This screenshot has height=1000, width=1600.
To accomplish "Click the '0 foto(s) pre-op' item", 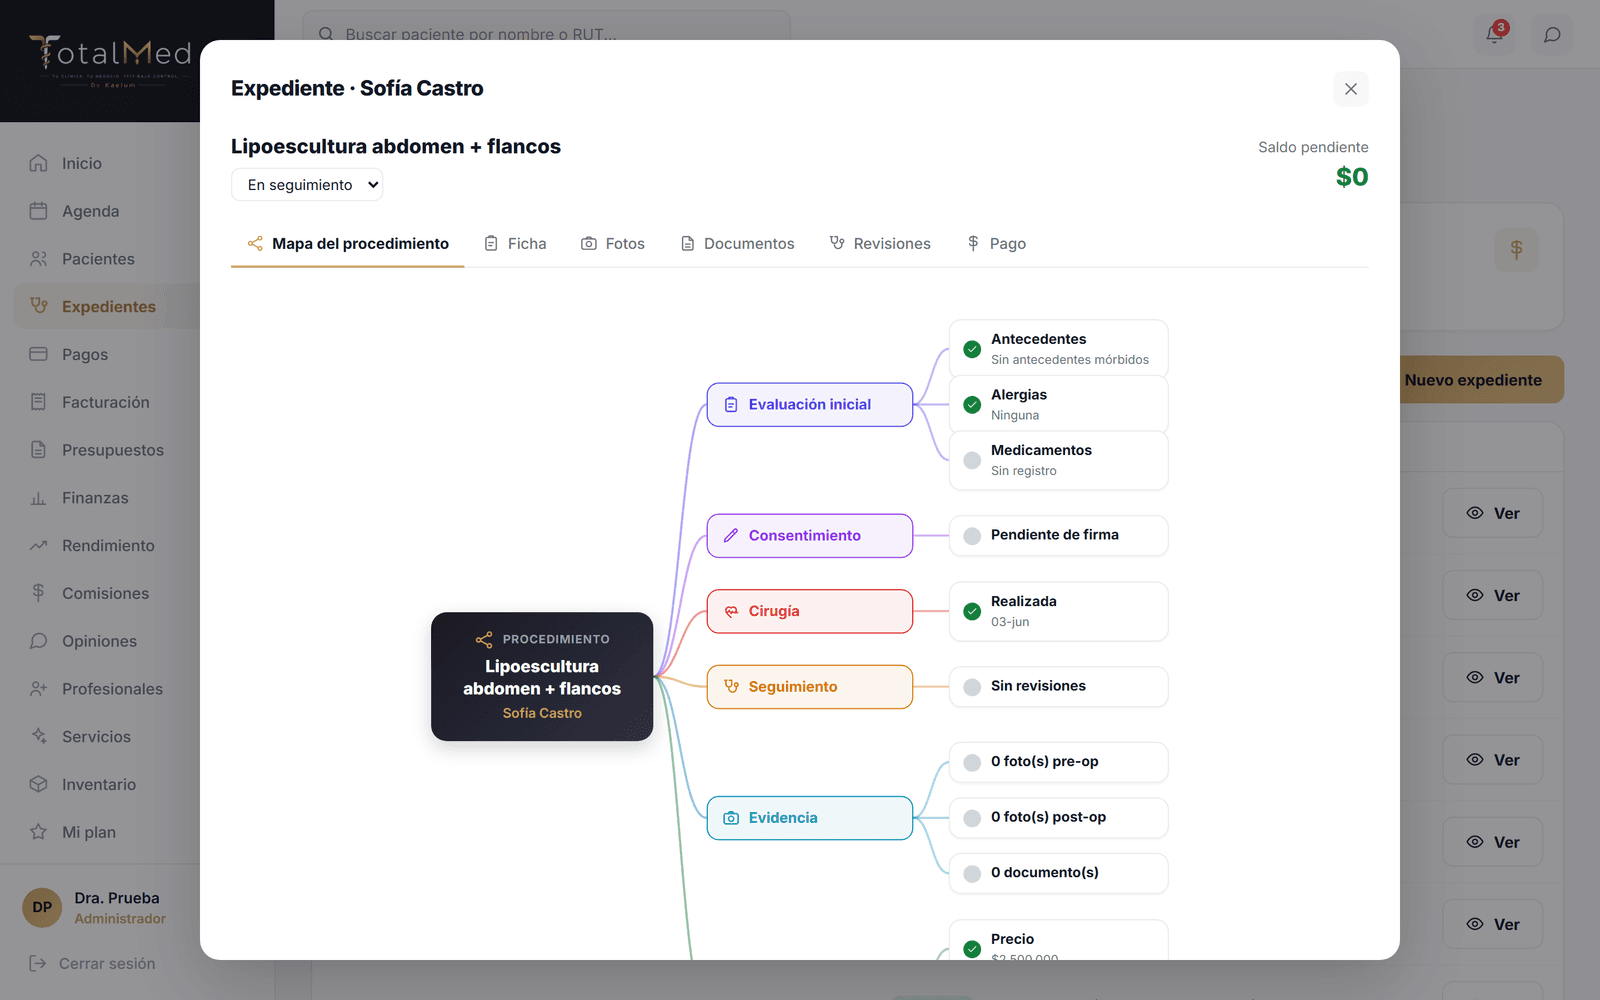I will click(x=1058, y=762).
